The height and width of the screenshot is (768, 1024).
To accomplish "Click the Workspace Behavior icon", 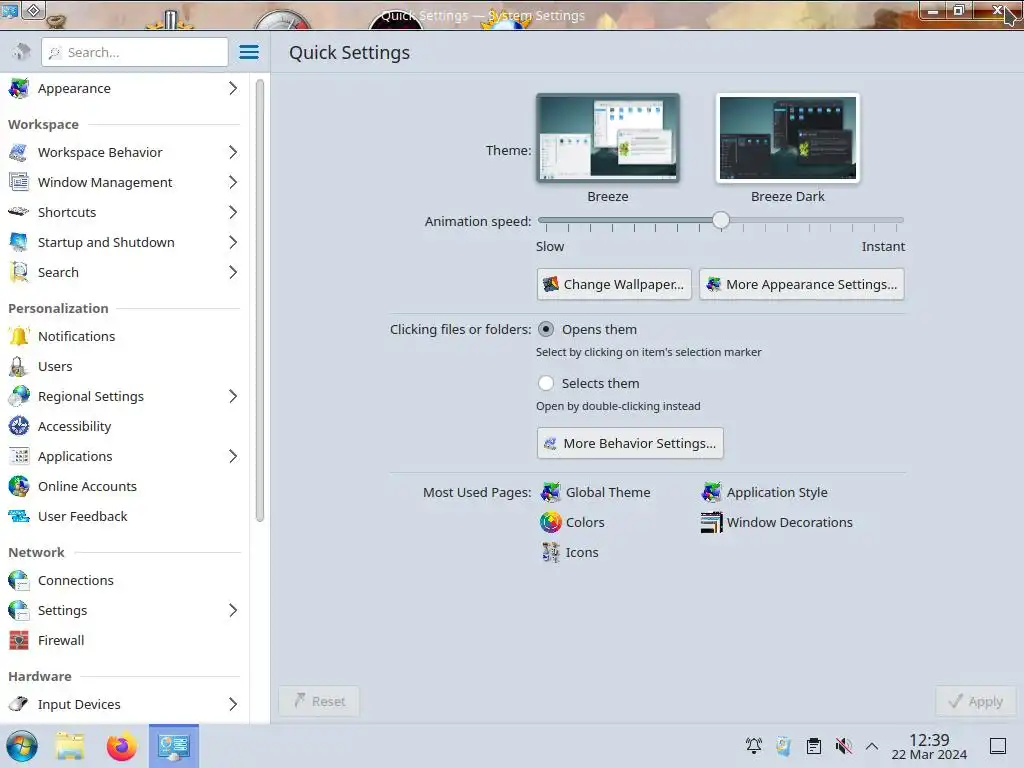I will (19, 152).
